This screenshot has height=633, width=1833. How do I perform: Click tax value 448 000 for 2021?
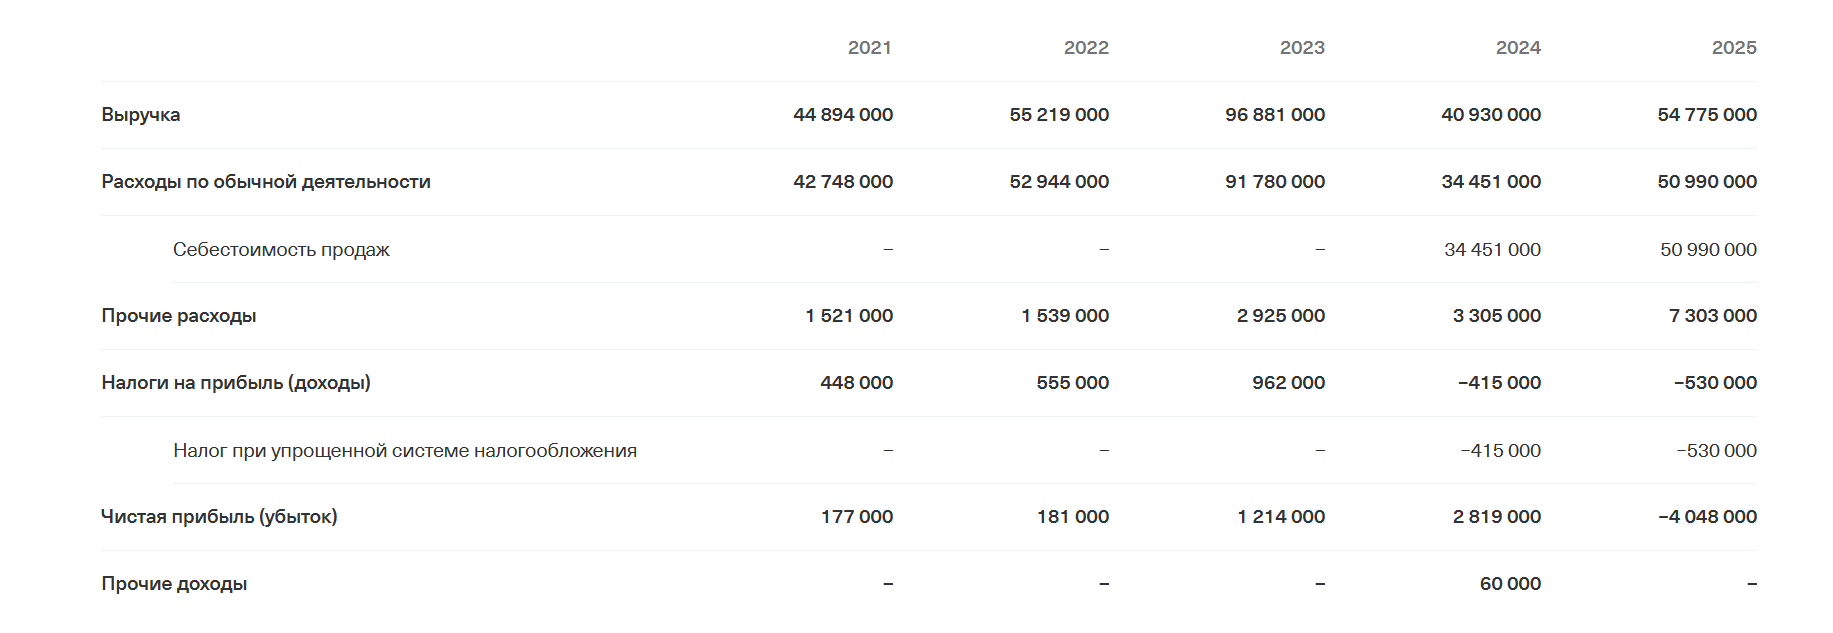(x=856, y=383)
